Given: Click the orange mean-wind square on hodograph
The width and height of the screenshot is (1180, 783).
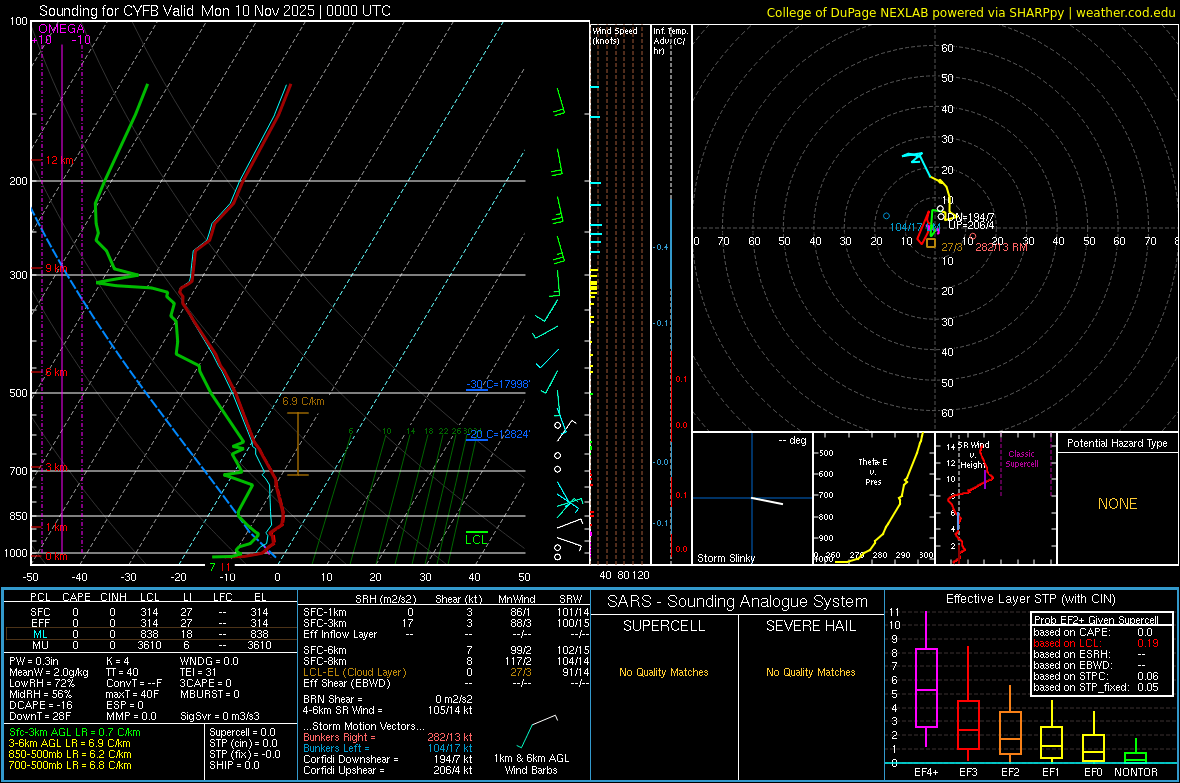Looking at the screenshot, I should (931, 243).
